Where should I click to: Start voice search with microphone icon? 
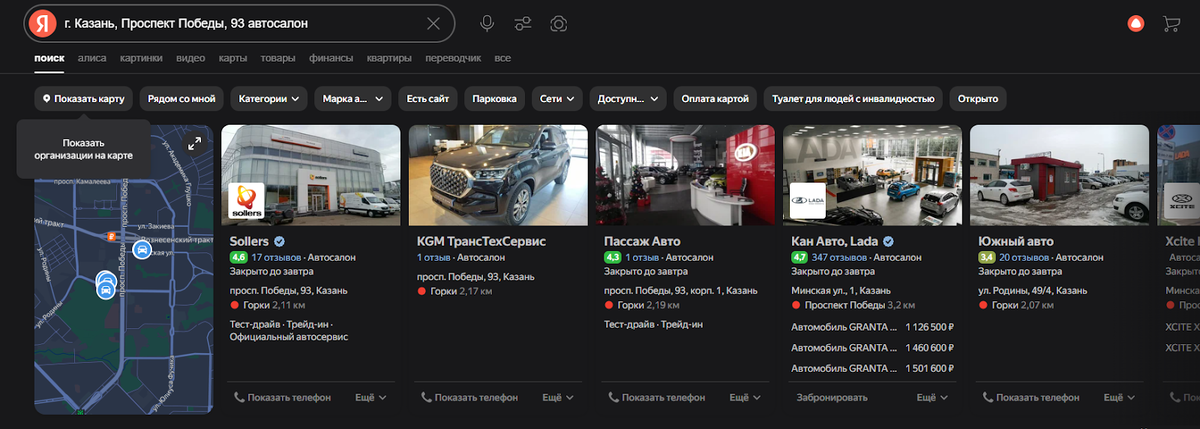(x=487, y=23)
